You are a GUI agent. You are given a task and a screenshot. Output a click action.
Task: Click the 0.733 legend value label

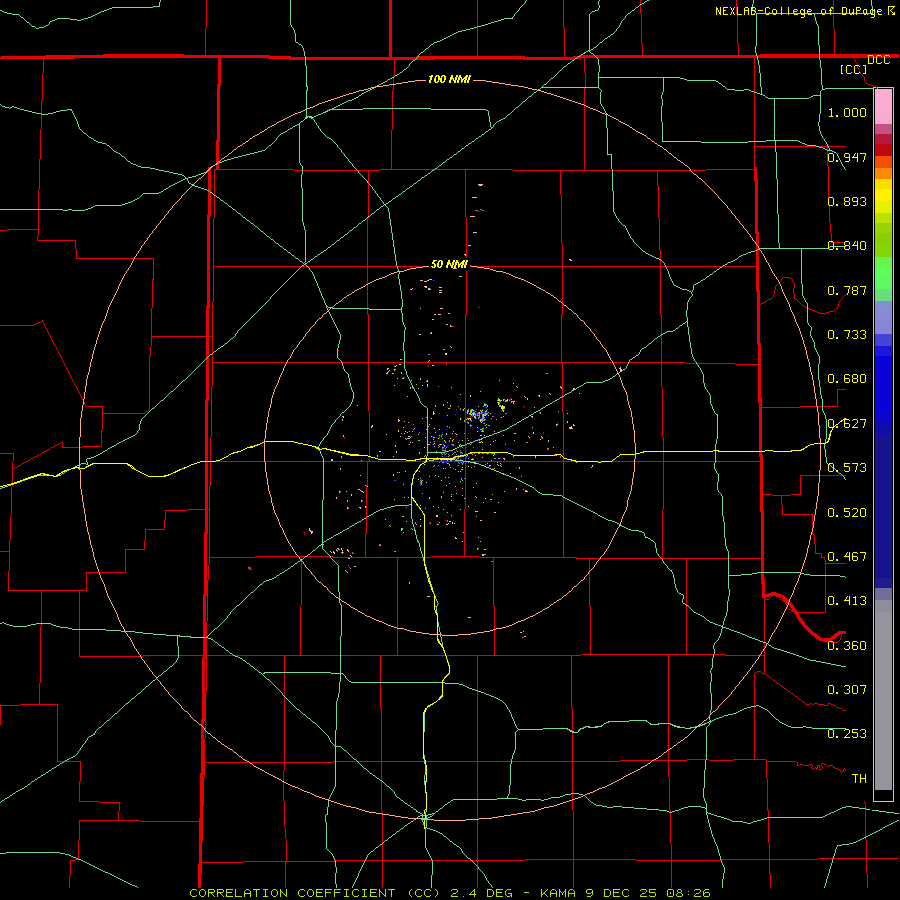(x=847, y=334)
